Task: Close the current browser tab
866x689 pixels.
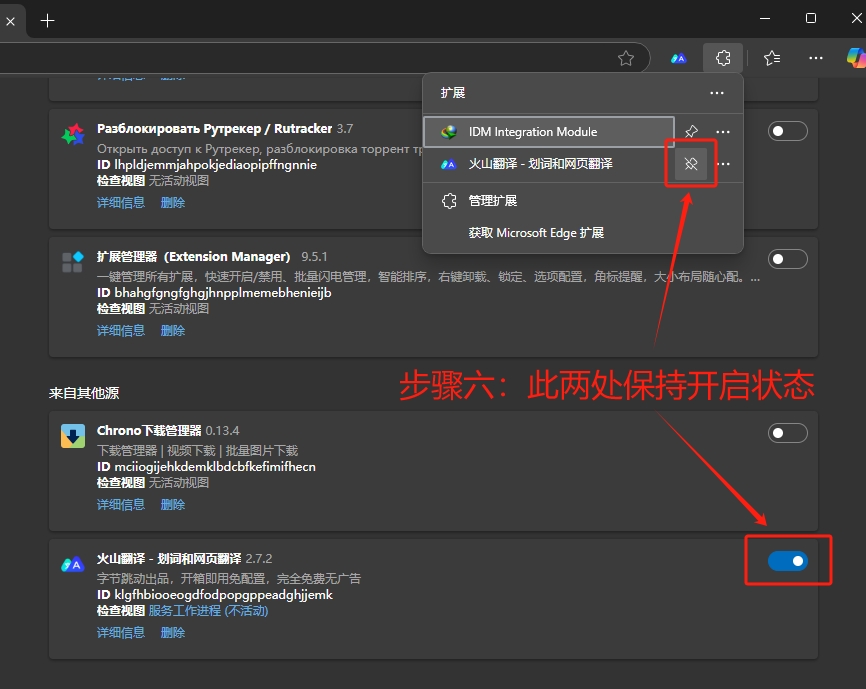Action: coord(10,22)
